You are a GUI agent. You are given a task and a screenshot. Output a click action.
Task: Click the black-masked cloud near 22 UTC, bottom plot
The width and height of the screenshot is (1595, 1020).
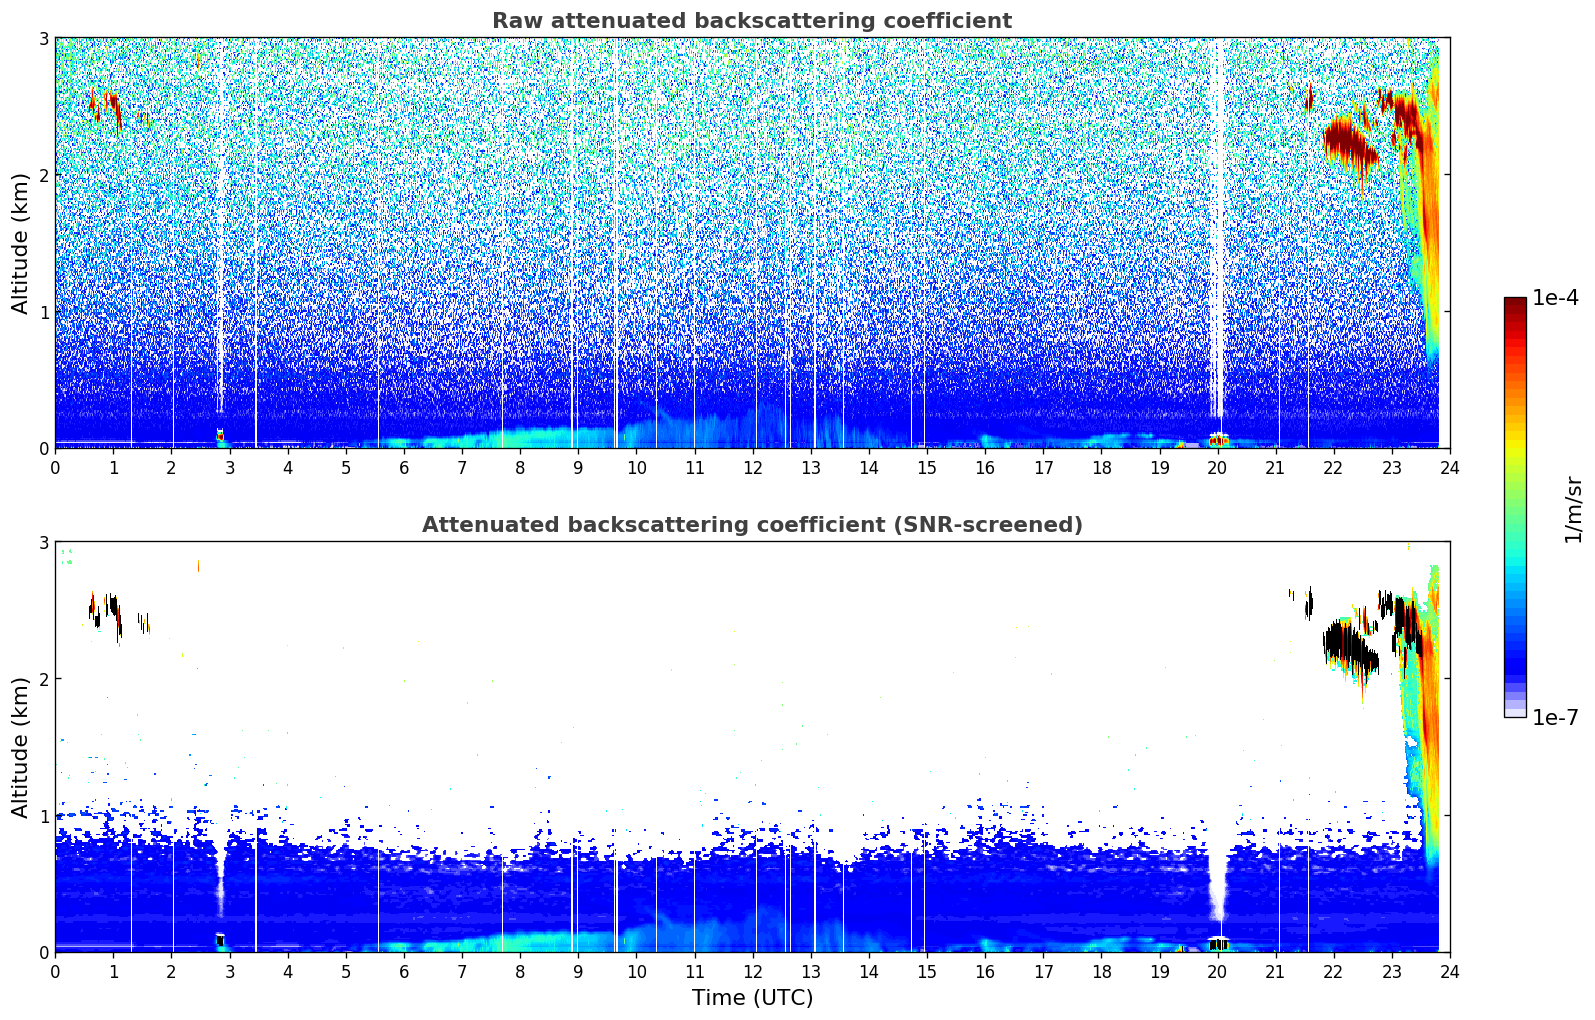1347,645
